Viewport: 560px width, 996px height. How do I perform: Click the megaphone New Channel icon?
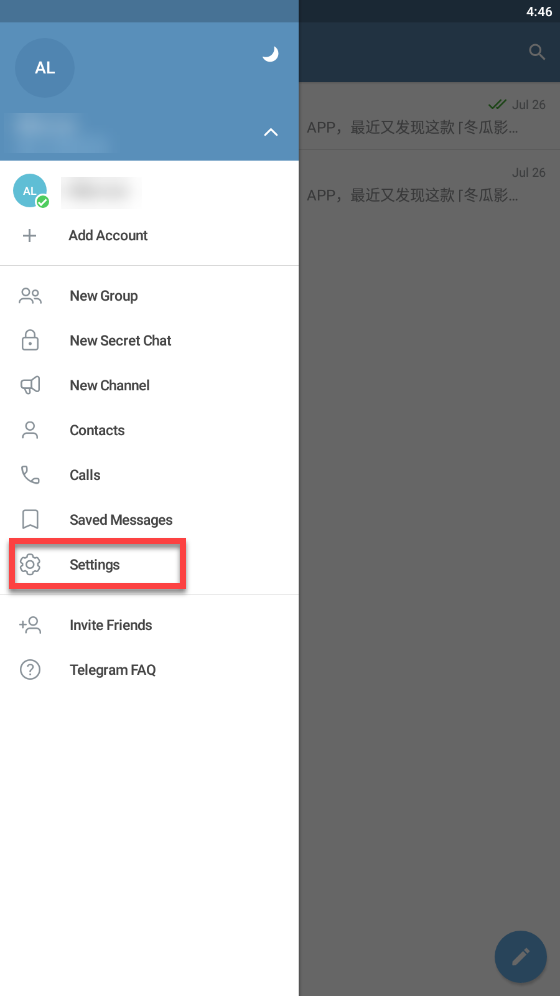(30, 386)
